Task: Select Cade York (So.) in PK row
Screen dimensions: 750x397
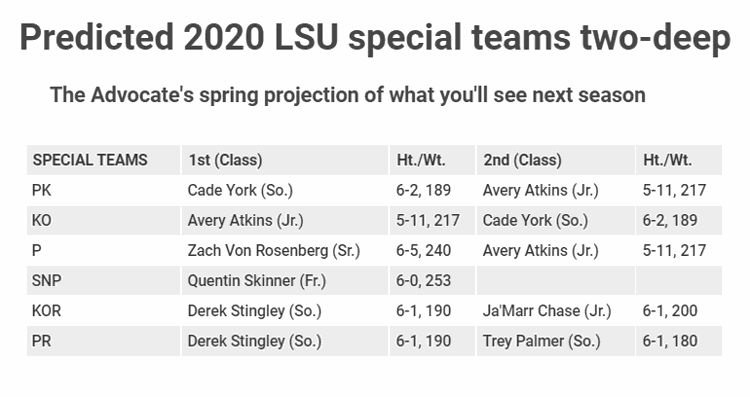Action: [240, 190]
